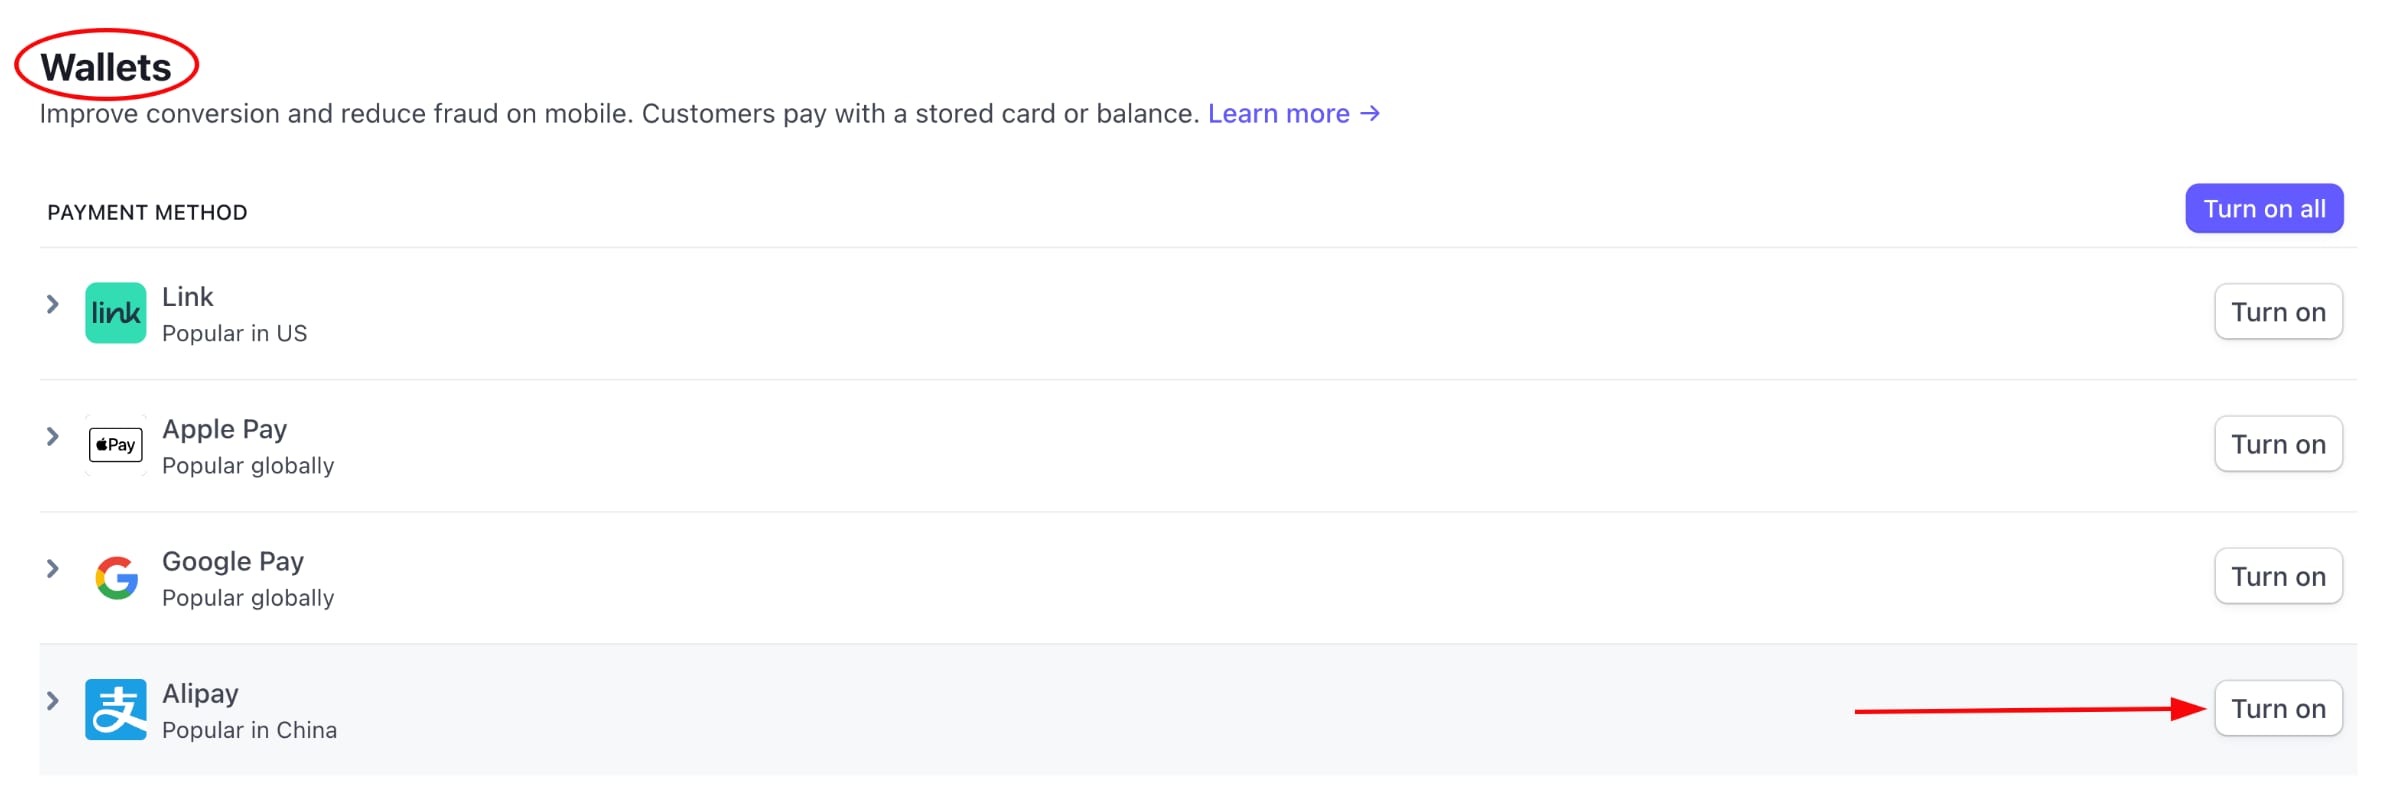This screenshot has width=2408, height=804.
Task: Enable Apple Pay via Turn on
Action: (2279, 444)
